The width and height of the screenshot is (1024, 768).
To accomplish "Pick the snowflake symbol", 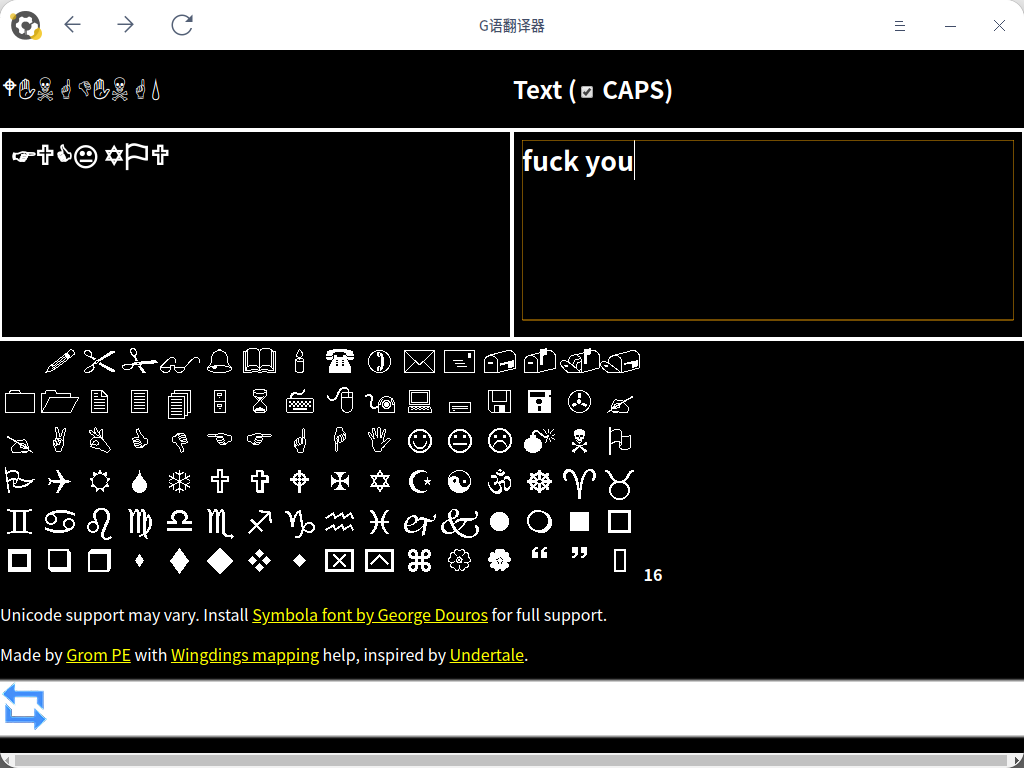I will click(180, 482).
